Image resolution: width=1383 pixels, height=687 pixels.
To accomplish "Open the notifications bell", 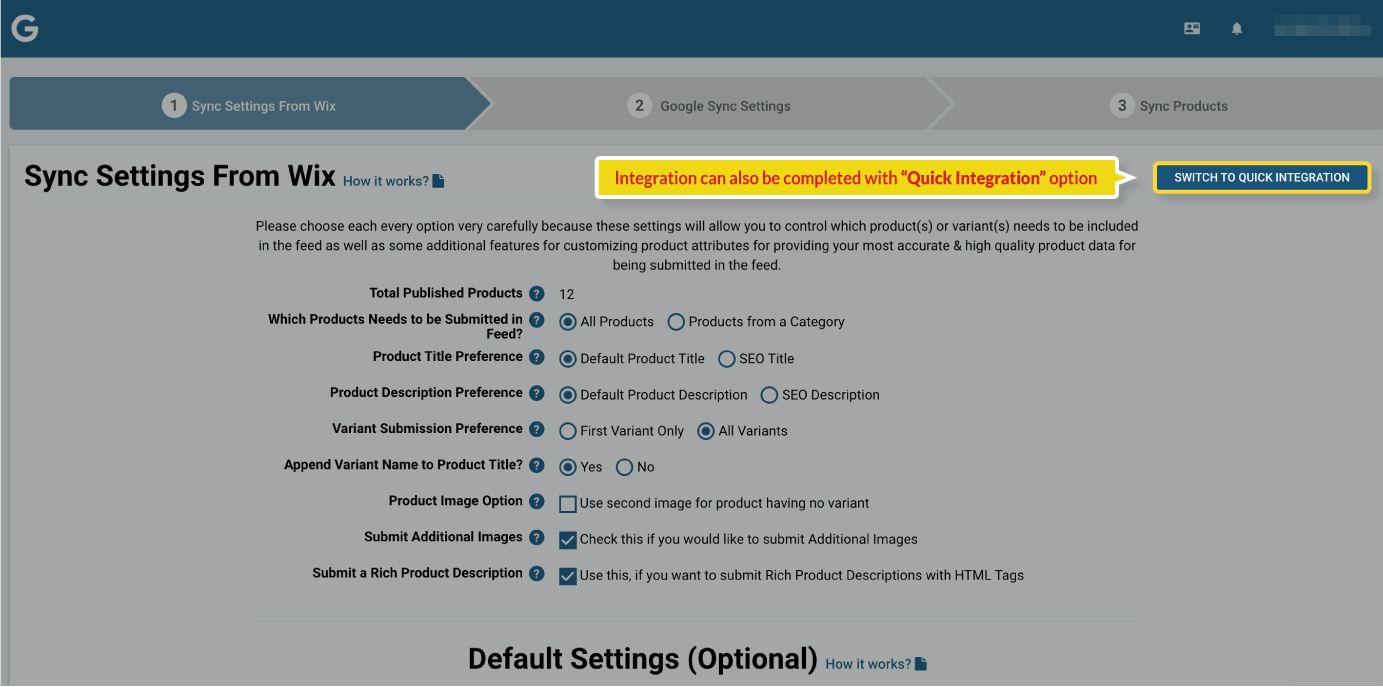I will [1237, 29].
